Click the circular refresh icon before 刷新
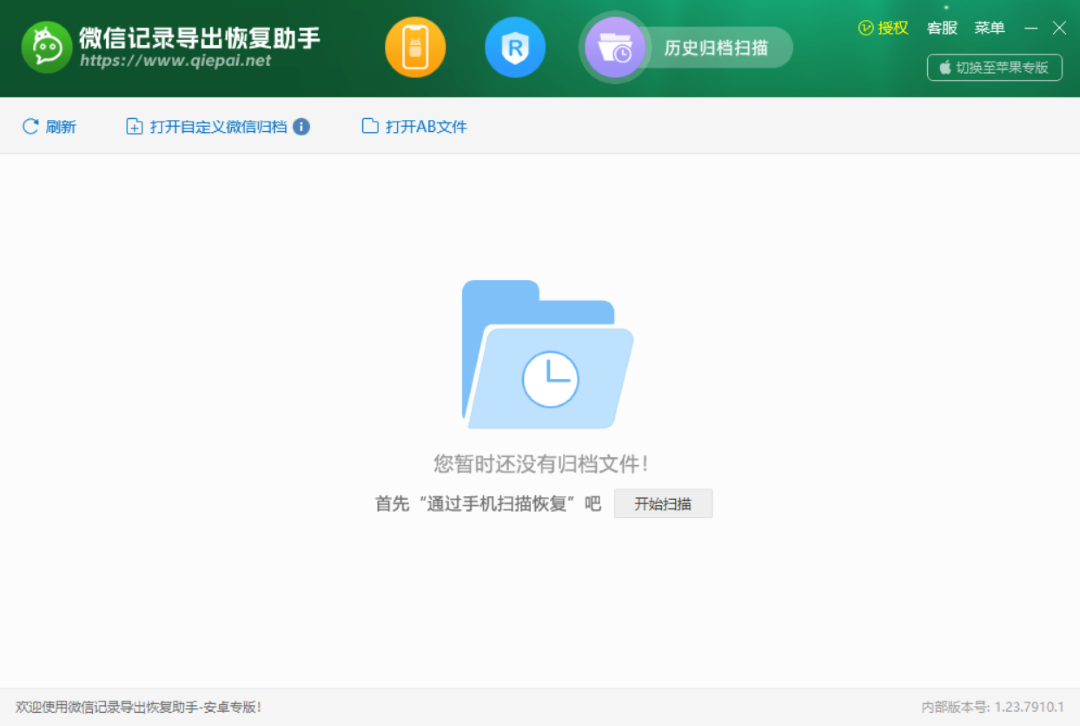The height and width of the screenshot is (726, 1080). (x=29, y=126)
